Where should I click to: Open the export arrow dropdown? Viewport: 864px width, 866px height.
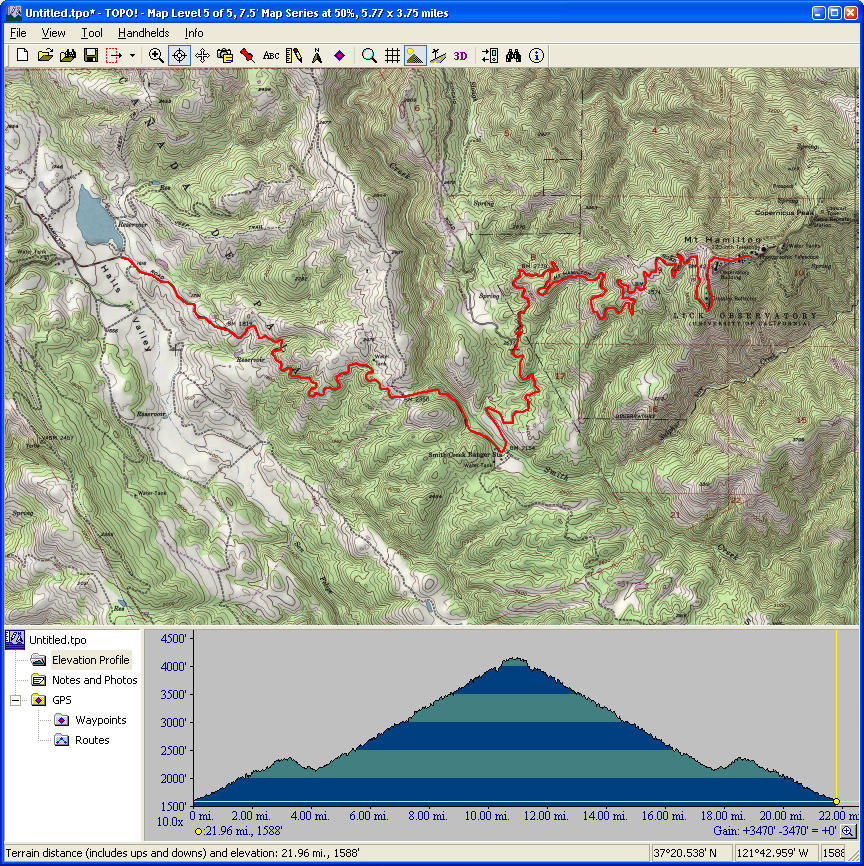[x=132, y=56]
